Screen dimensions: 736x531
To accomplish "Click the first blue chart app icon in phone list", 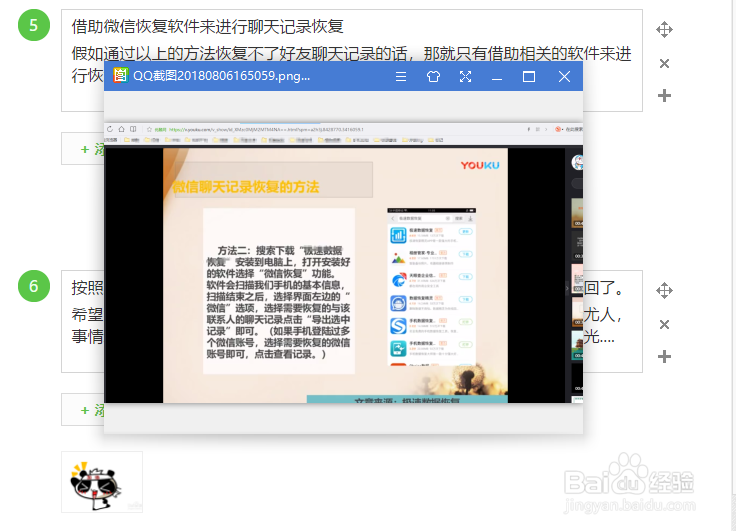I will click(x=398, y=235).
